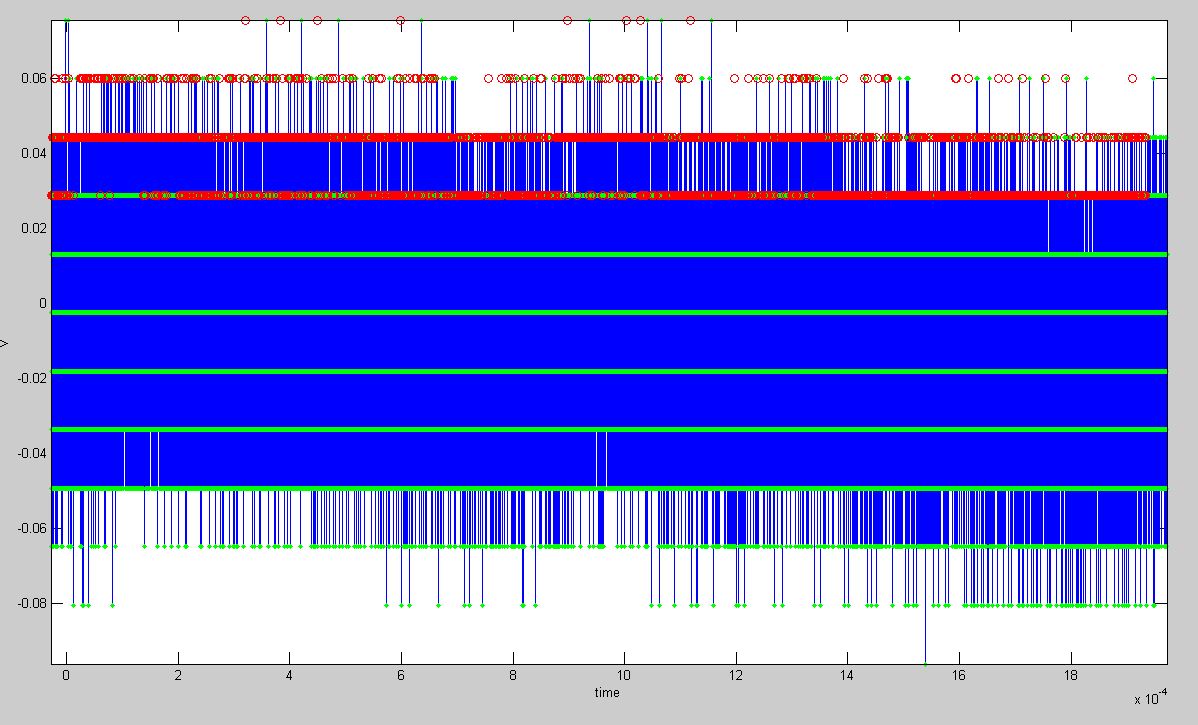
Task: Select the x-axis tick label 6
Action: (x=401, y=675)
